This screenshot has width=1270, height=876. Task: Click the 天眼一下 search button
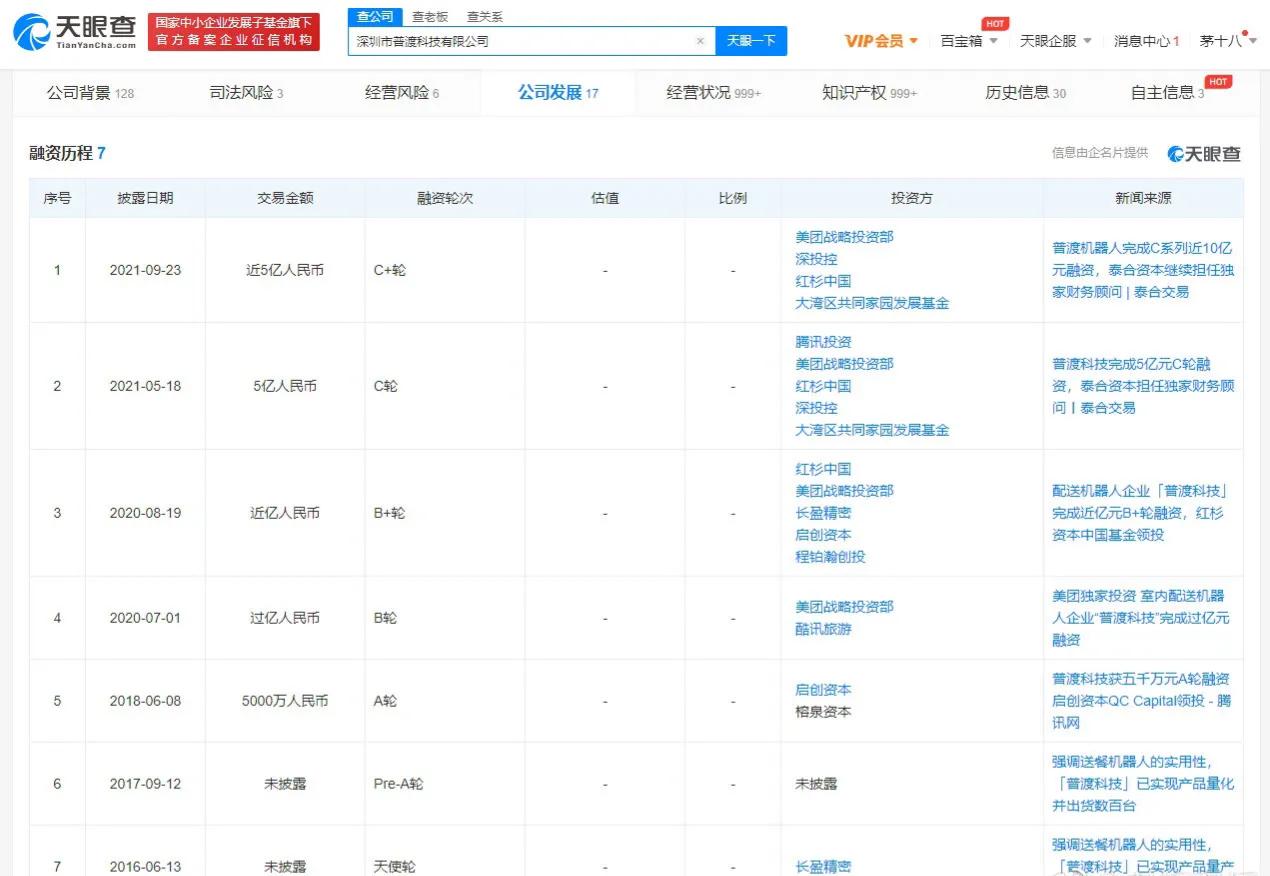click(x=751, y=41)
